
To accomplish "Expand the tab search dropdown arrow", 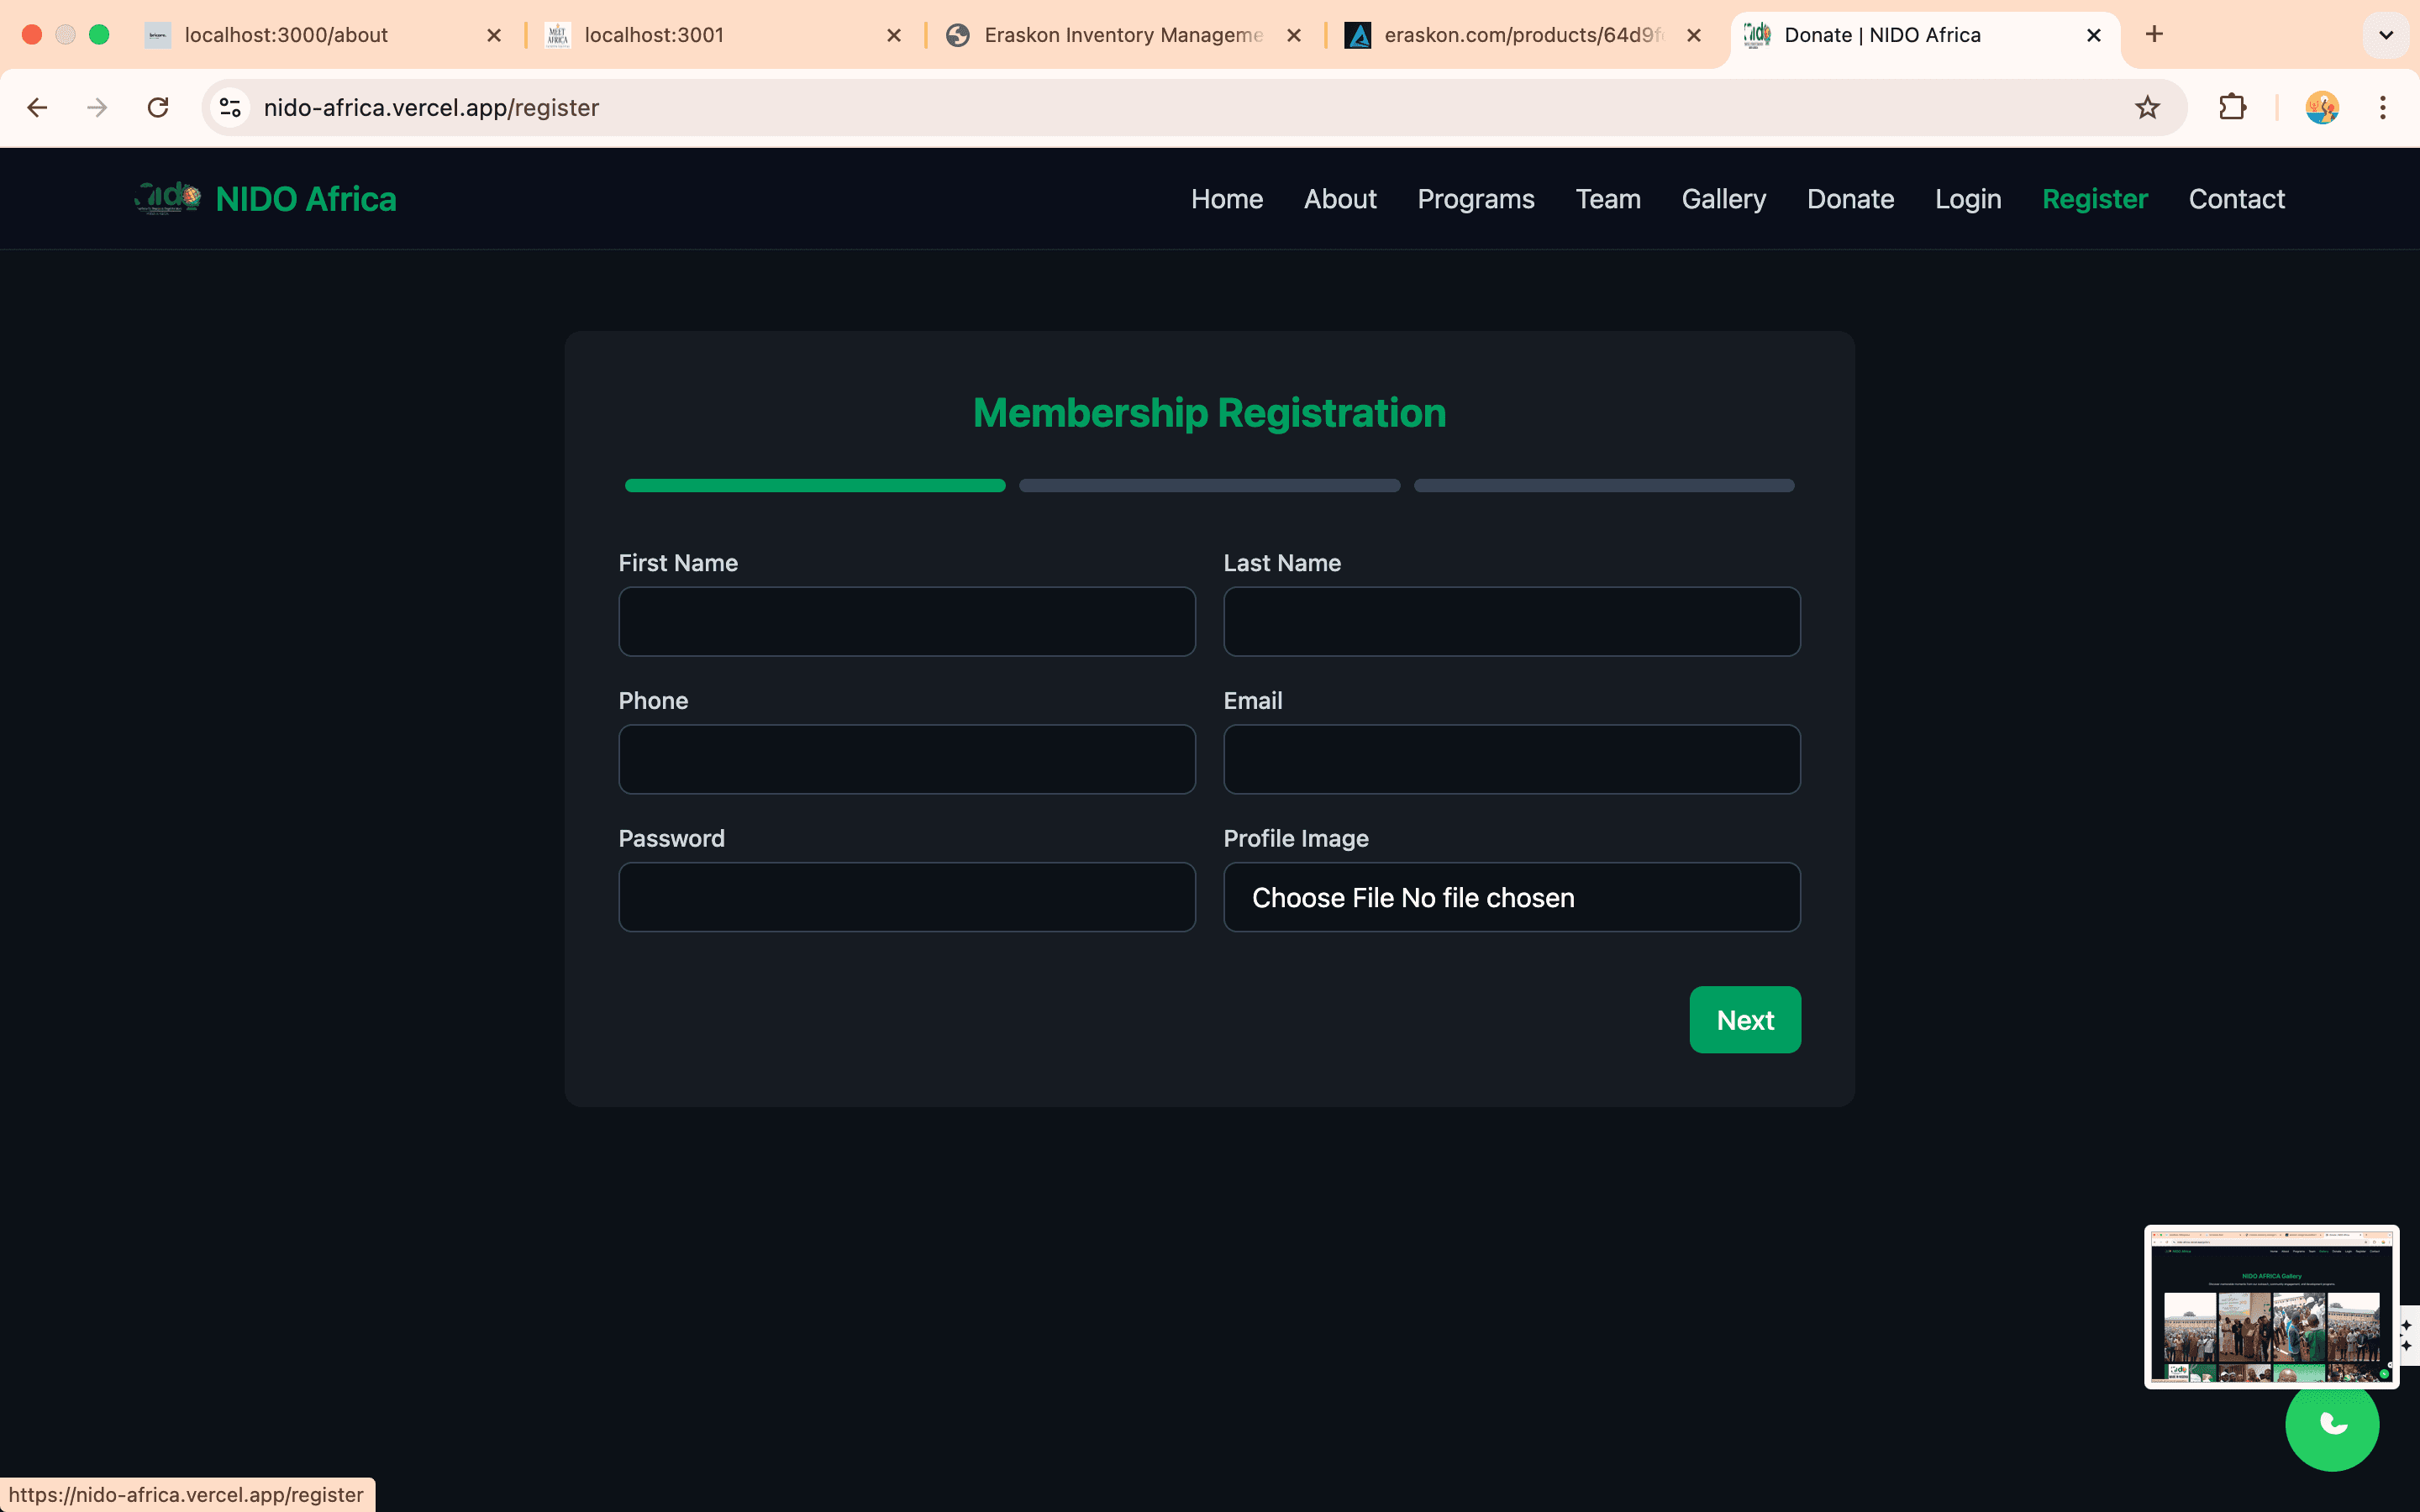I will pyautogui.click(x=2385, y=35).
